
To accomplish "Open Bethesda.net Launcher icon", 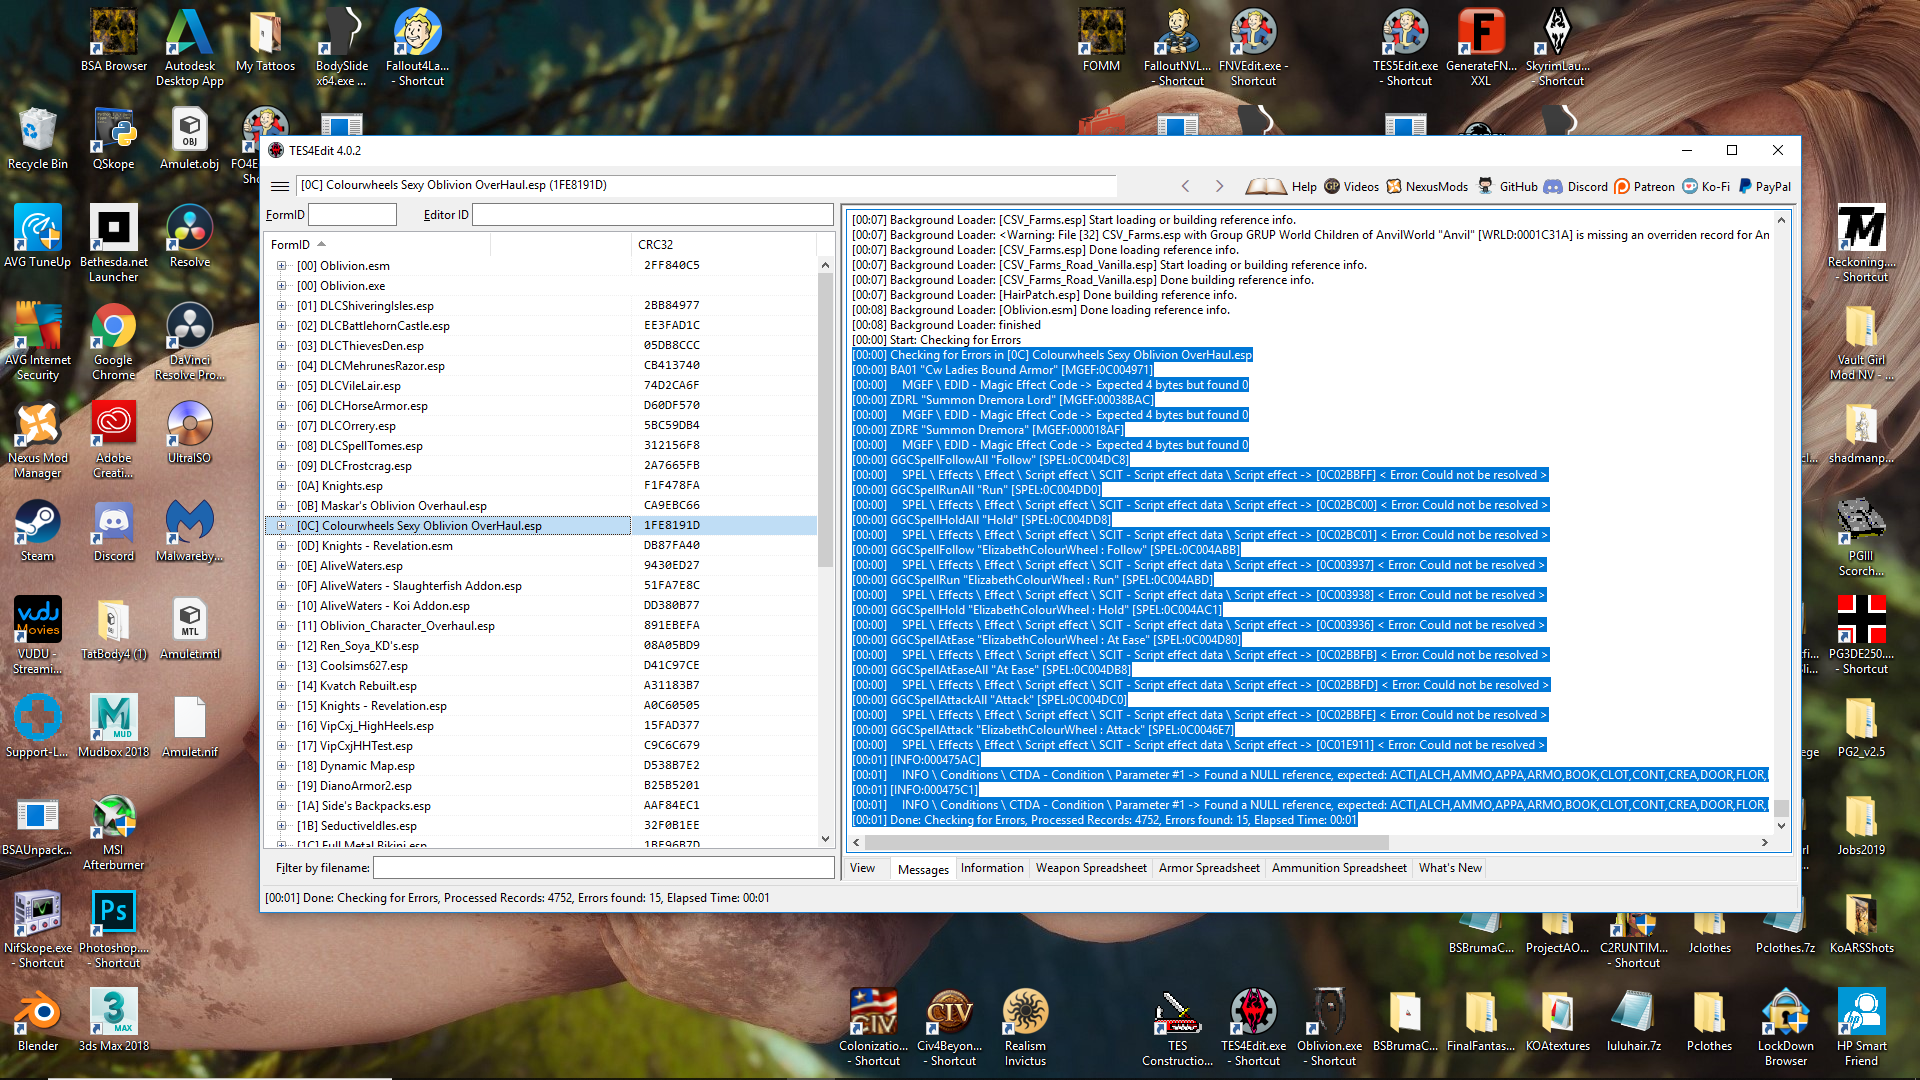I will point(114,243).
